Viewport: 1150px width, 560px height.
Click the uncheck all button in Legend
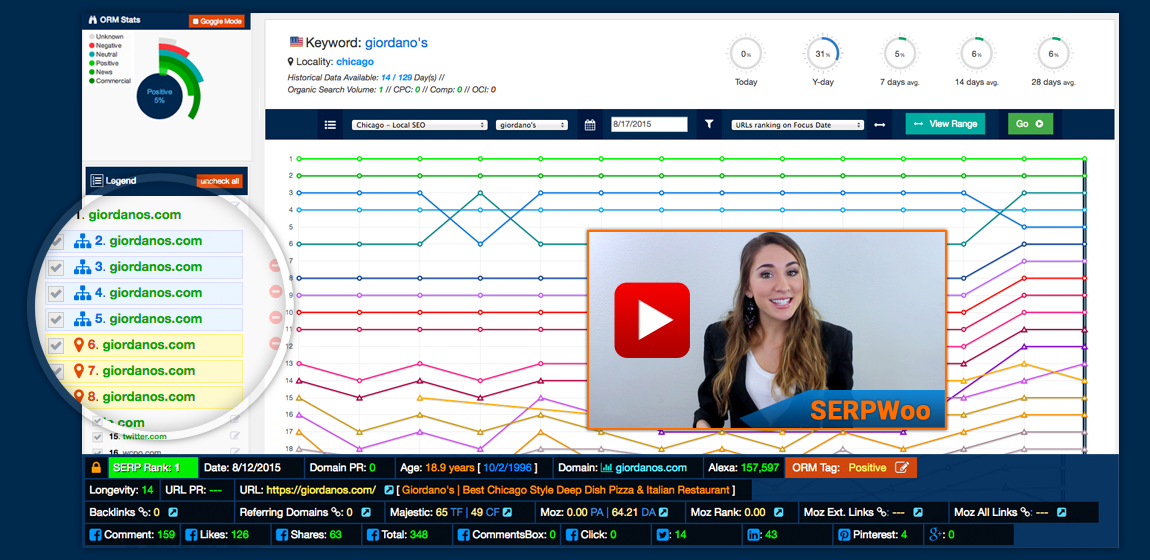coord(219,181)
